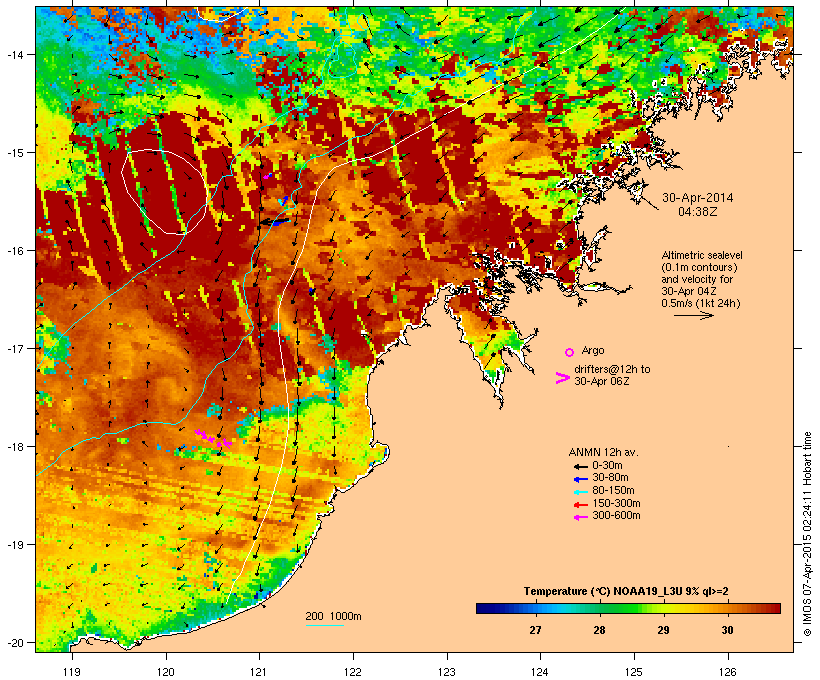Image resolution: width=820 pixels, height=680 pixels.
Task: Click the 'drifters@12h to' legend label
Action: click(x=612, y=369)
